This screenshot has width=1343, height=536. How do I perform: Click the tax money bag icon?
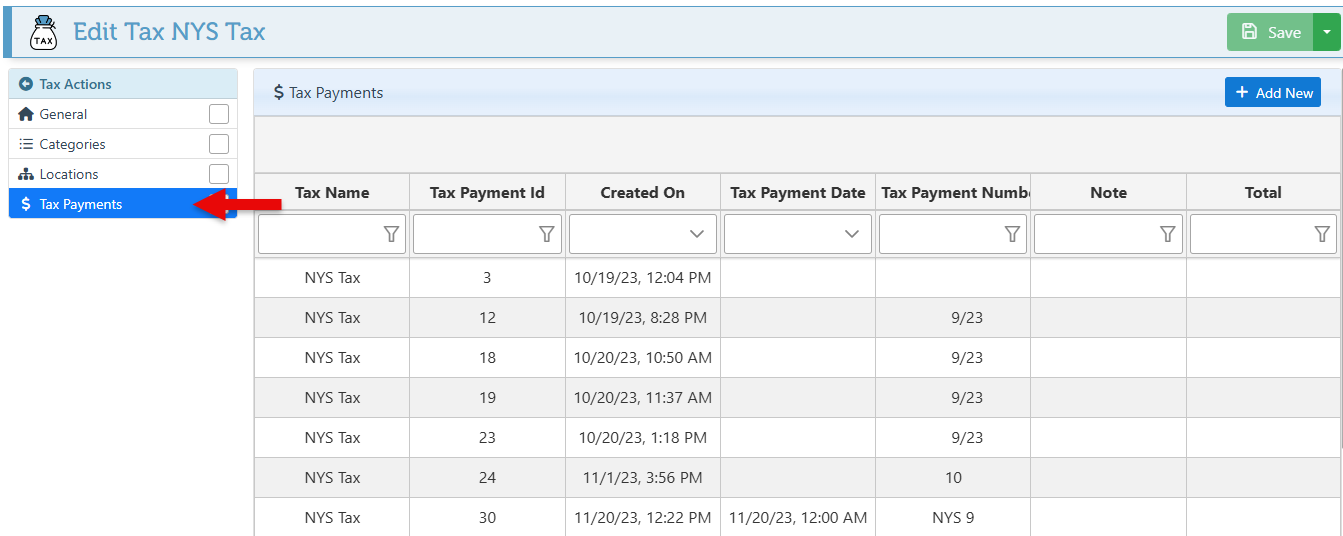pos(43,32)
